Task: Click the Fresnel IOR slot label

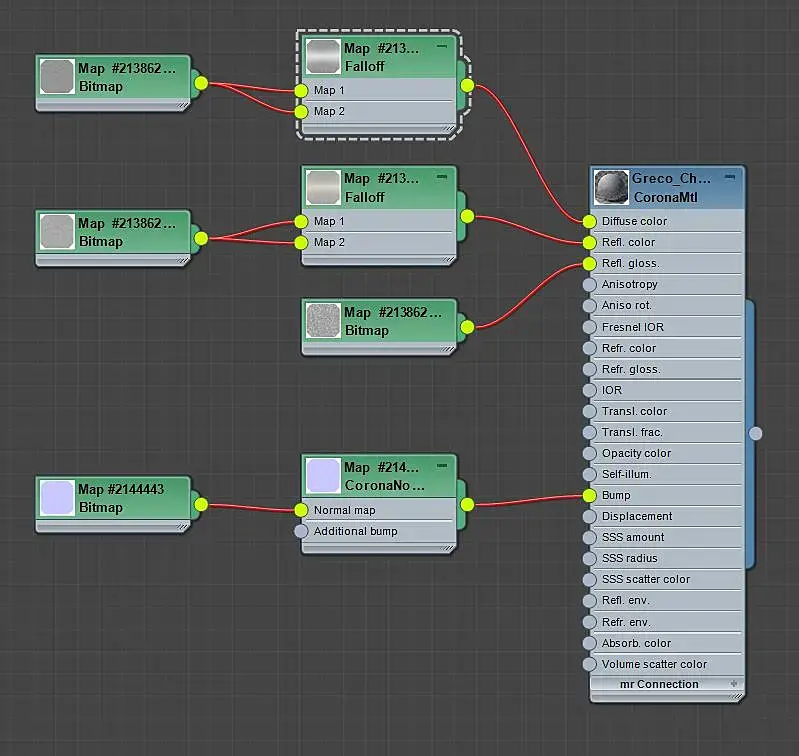Action: [x=633, y=327]
